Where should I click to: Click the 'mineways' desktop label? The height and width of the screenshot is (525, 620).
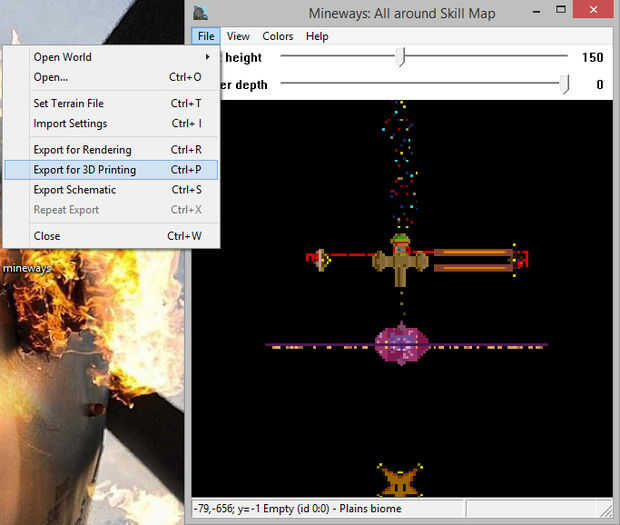tap(27, 268)
